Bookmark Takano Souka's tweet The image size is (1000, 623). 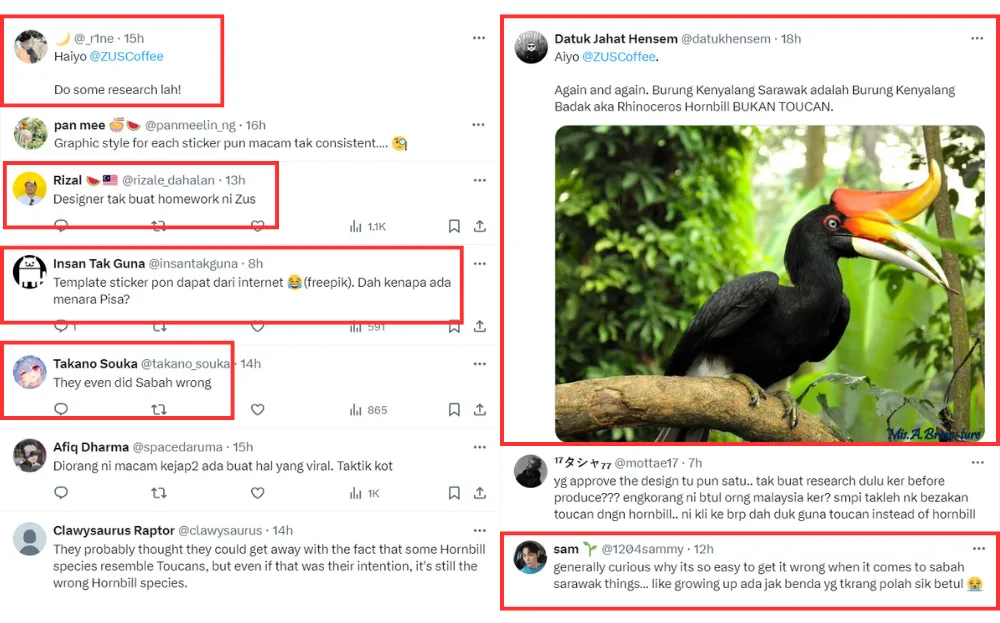click(x=454, y=409)
